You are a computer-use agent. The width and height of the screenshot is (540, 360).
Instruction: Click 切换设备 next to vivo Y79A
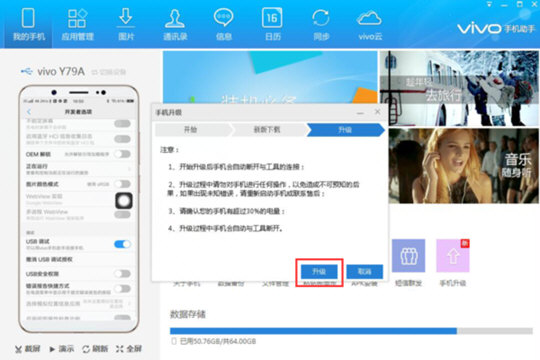coord(109,72)
